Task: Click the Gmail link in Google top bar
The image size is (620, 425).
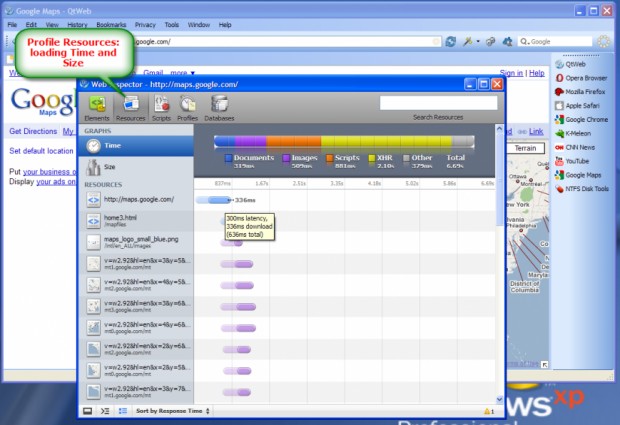Action: point(153,73)
